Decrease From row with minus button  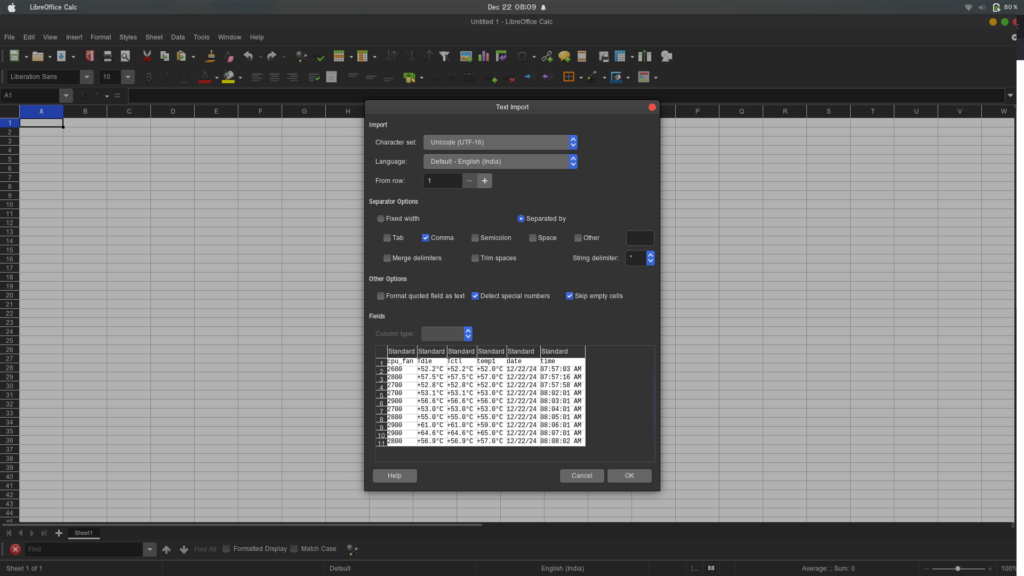(470, 181)
